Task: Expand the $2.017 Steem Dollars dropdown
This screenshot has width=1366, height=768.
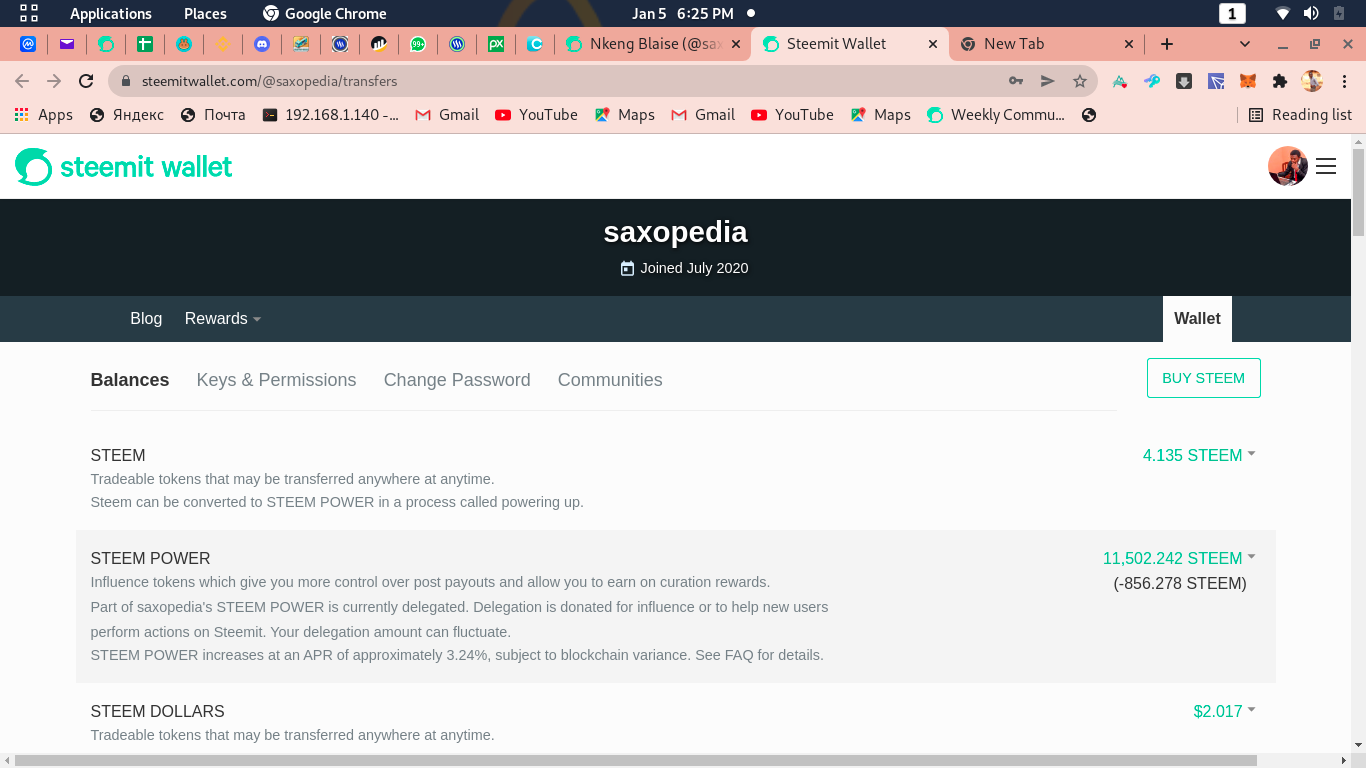Action: [1224, 711]
